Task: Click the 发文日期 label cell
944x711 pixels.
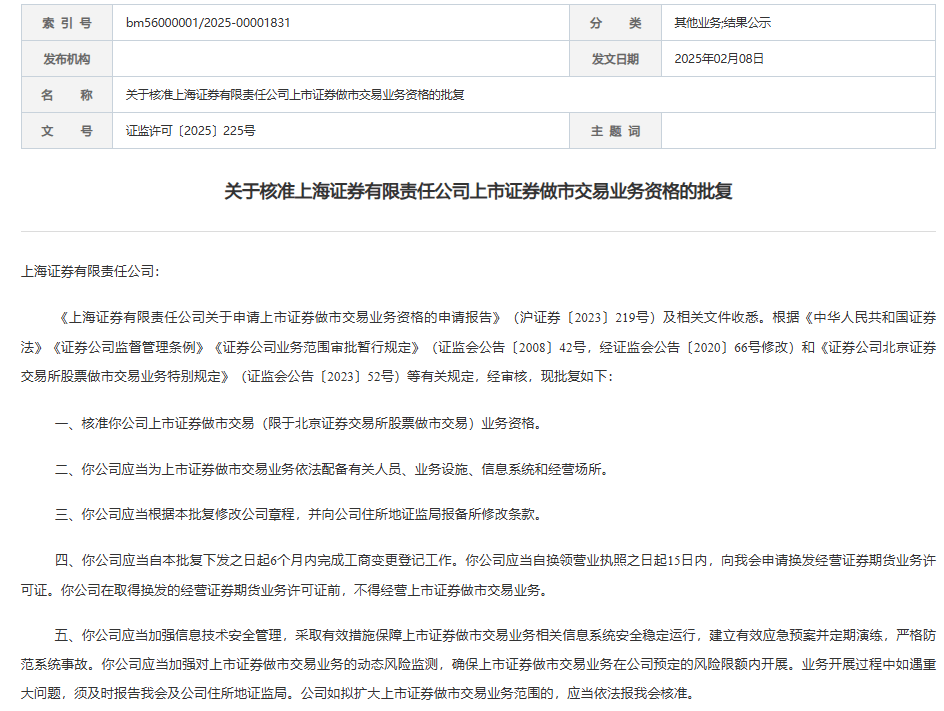Action: tap(615, 59)
